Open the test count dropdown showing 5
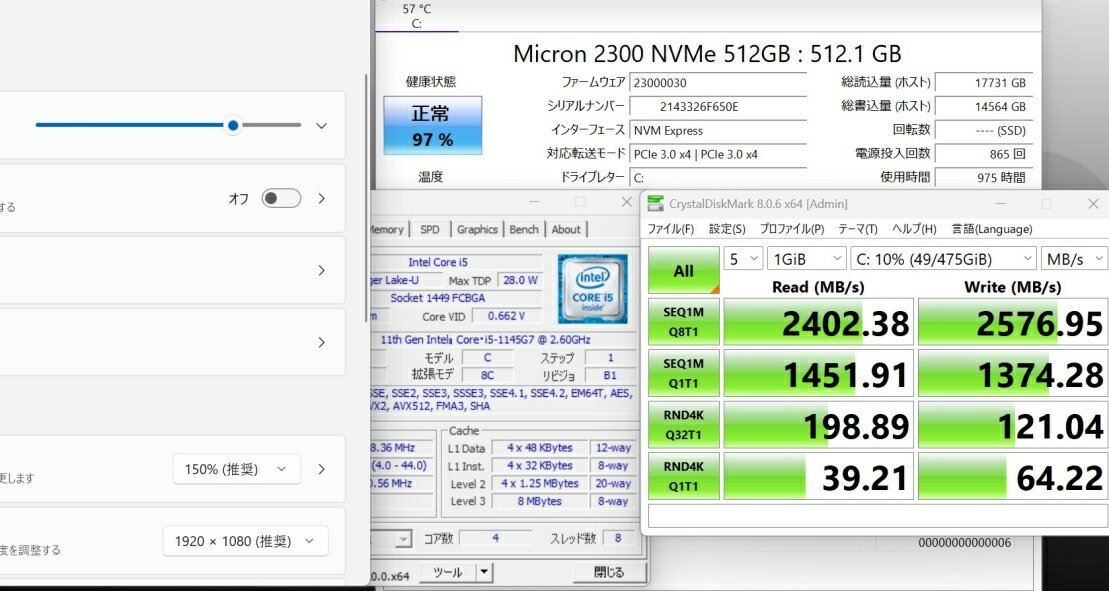 click(743, 259)
